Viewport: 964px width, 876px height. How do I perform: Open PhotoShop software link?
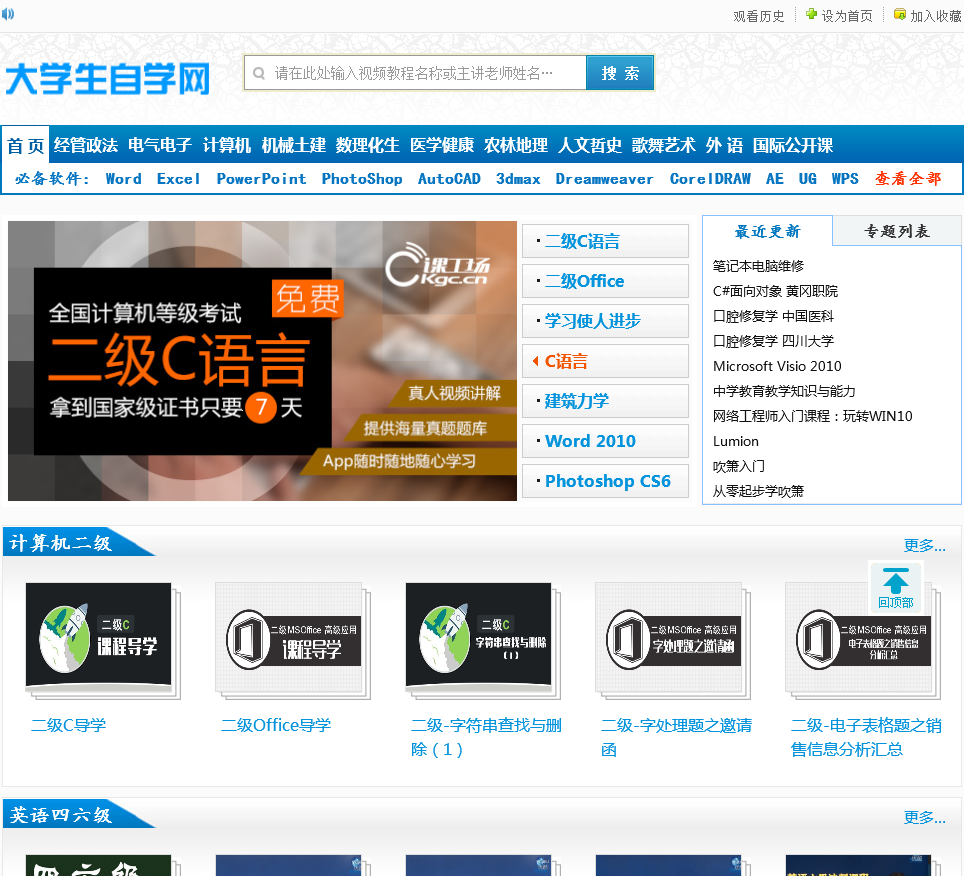click(x=362, y=179)
